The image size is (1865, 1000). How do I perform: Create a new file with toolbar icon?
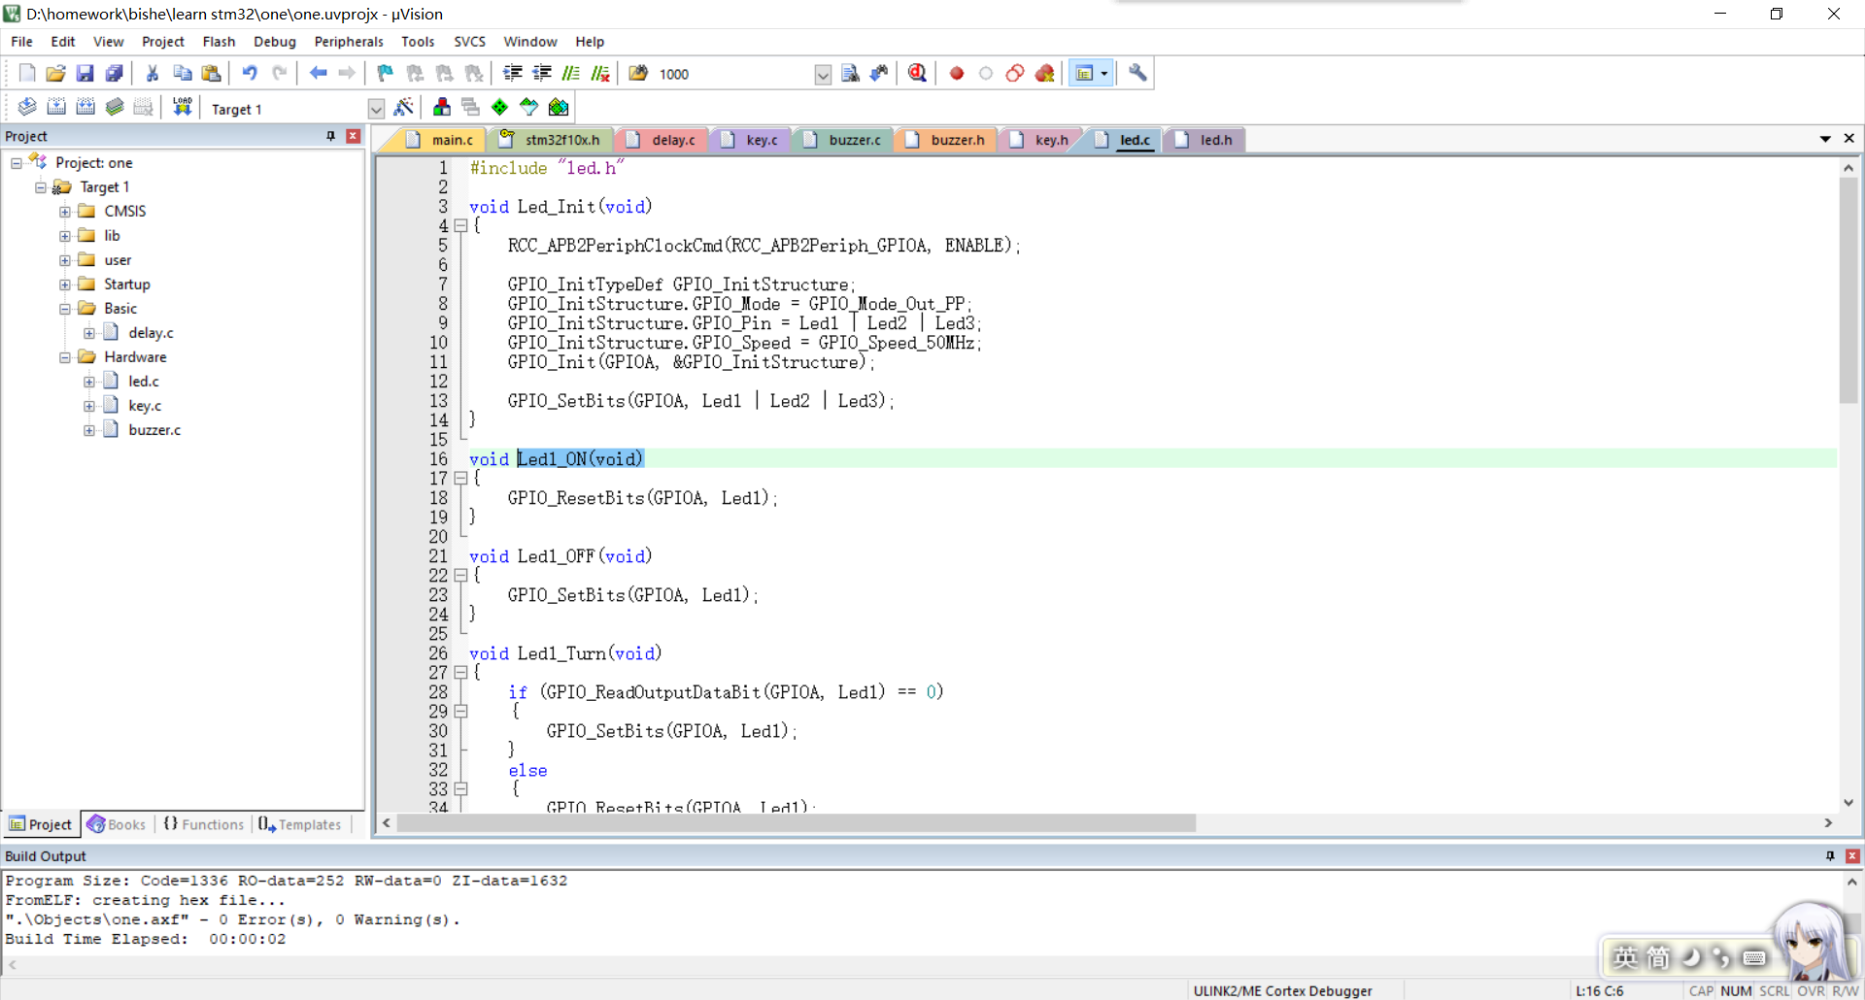tap(27, 73)
